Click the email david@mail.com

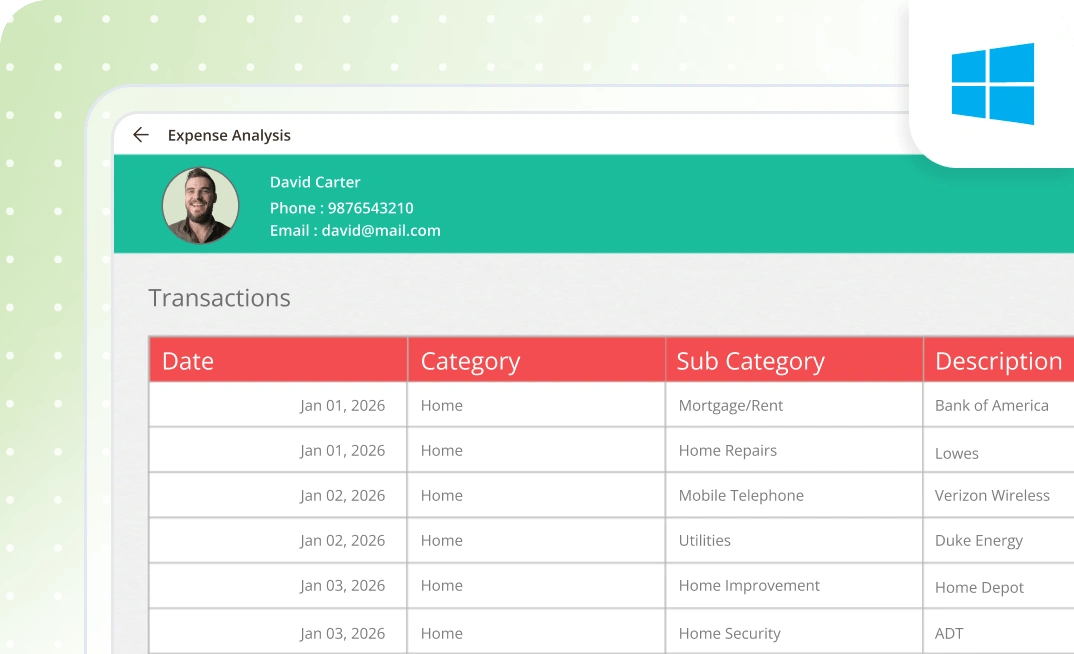pos(381,231)
